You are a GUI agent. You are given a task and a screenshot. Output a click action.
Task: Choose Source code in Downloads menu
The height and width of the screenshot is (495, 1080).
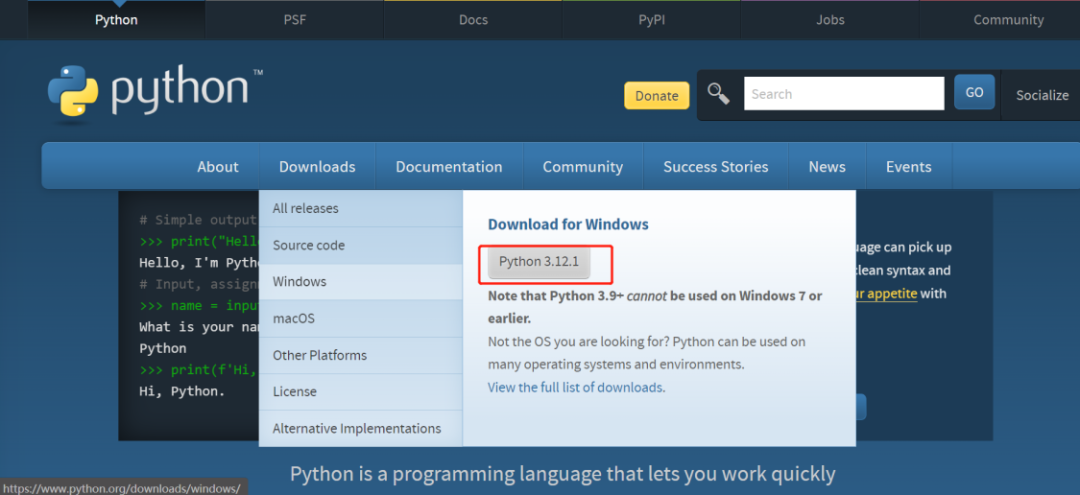[x=308, y=245]
